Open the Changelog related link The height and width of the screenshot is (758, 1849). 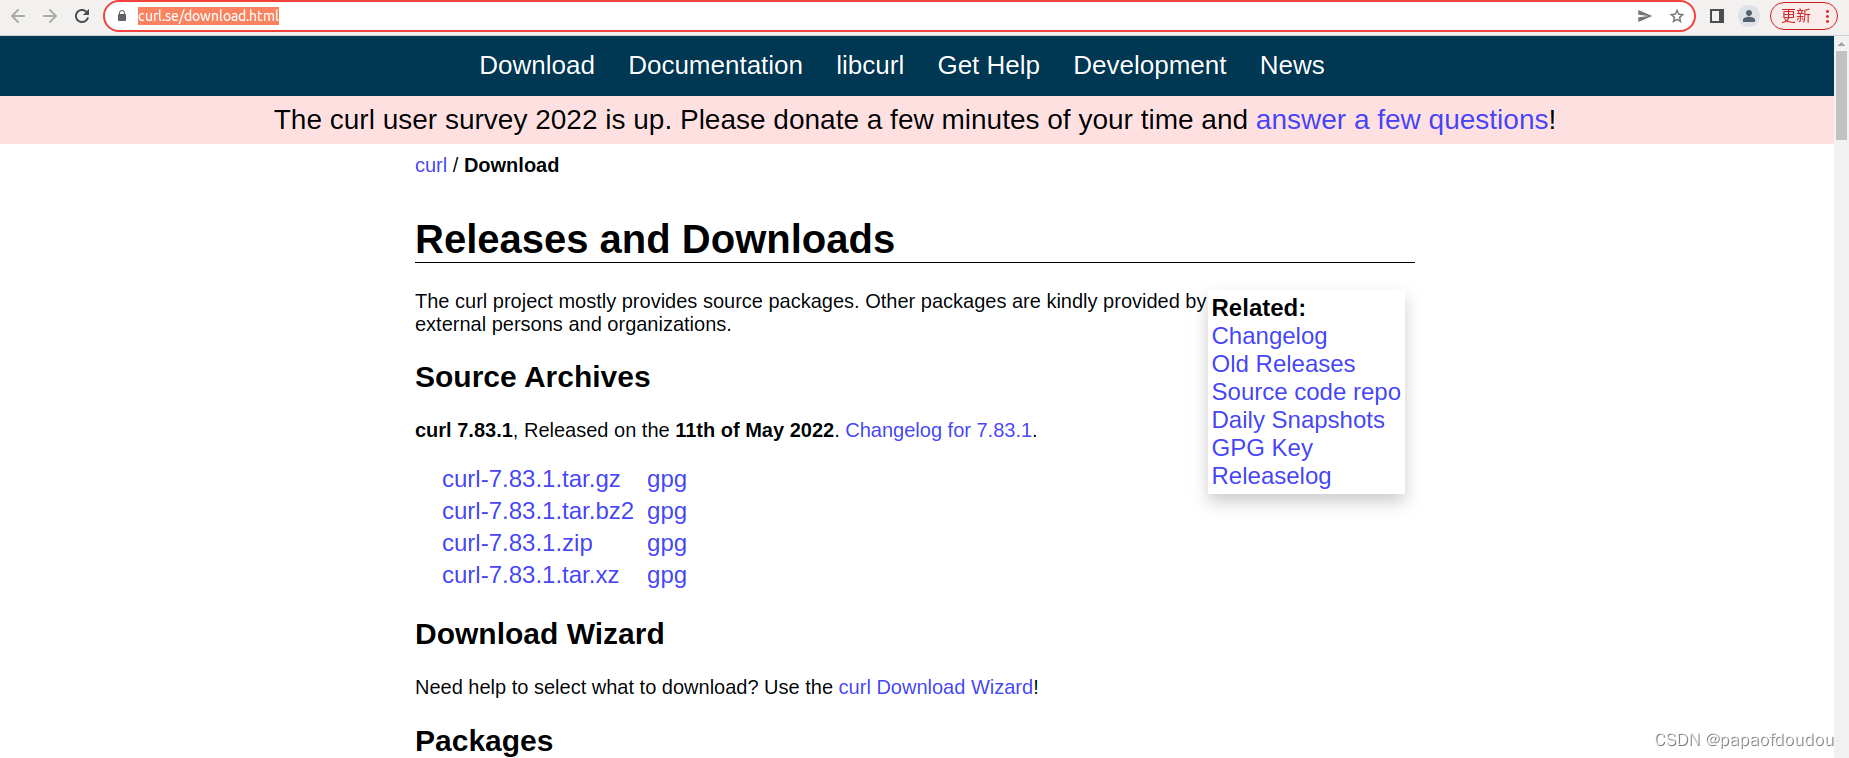pos(1269,336)
